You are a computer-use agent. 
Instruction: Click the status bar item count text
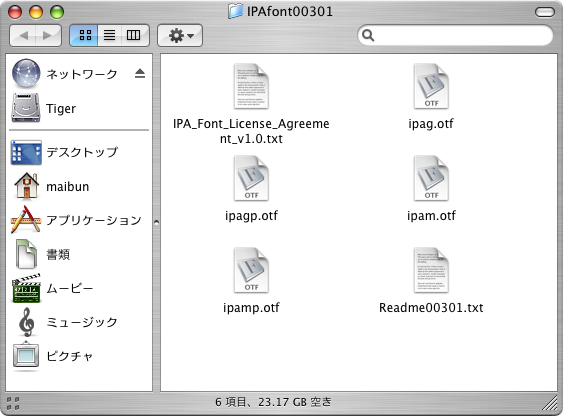[273, 402]
